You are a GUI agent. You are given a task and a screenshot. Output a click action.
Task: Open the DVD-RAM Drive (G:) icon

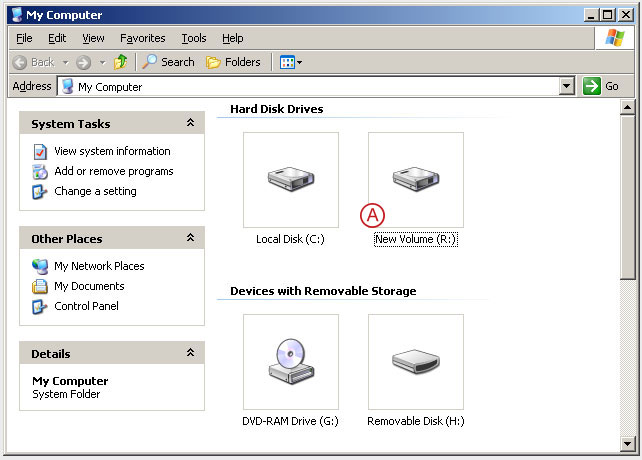(290, 362)
